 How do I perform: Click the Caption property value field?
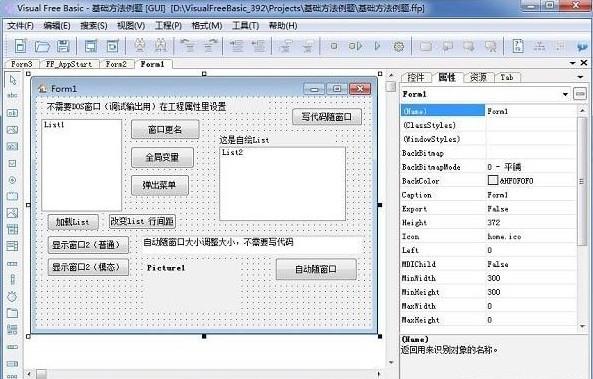coord(531,195)
